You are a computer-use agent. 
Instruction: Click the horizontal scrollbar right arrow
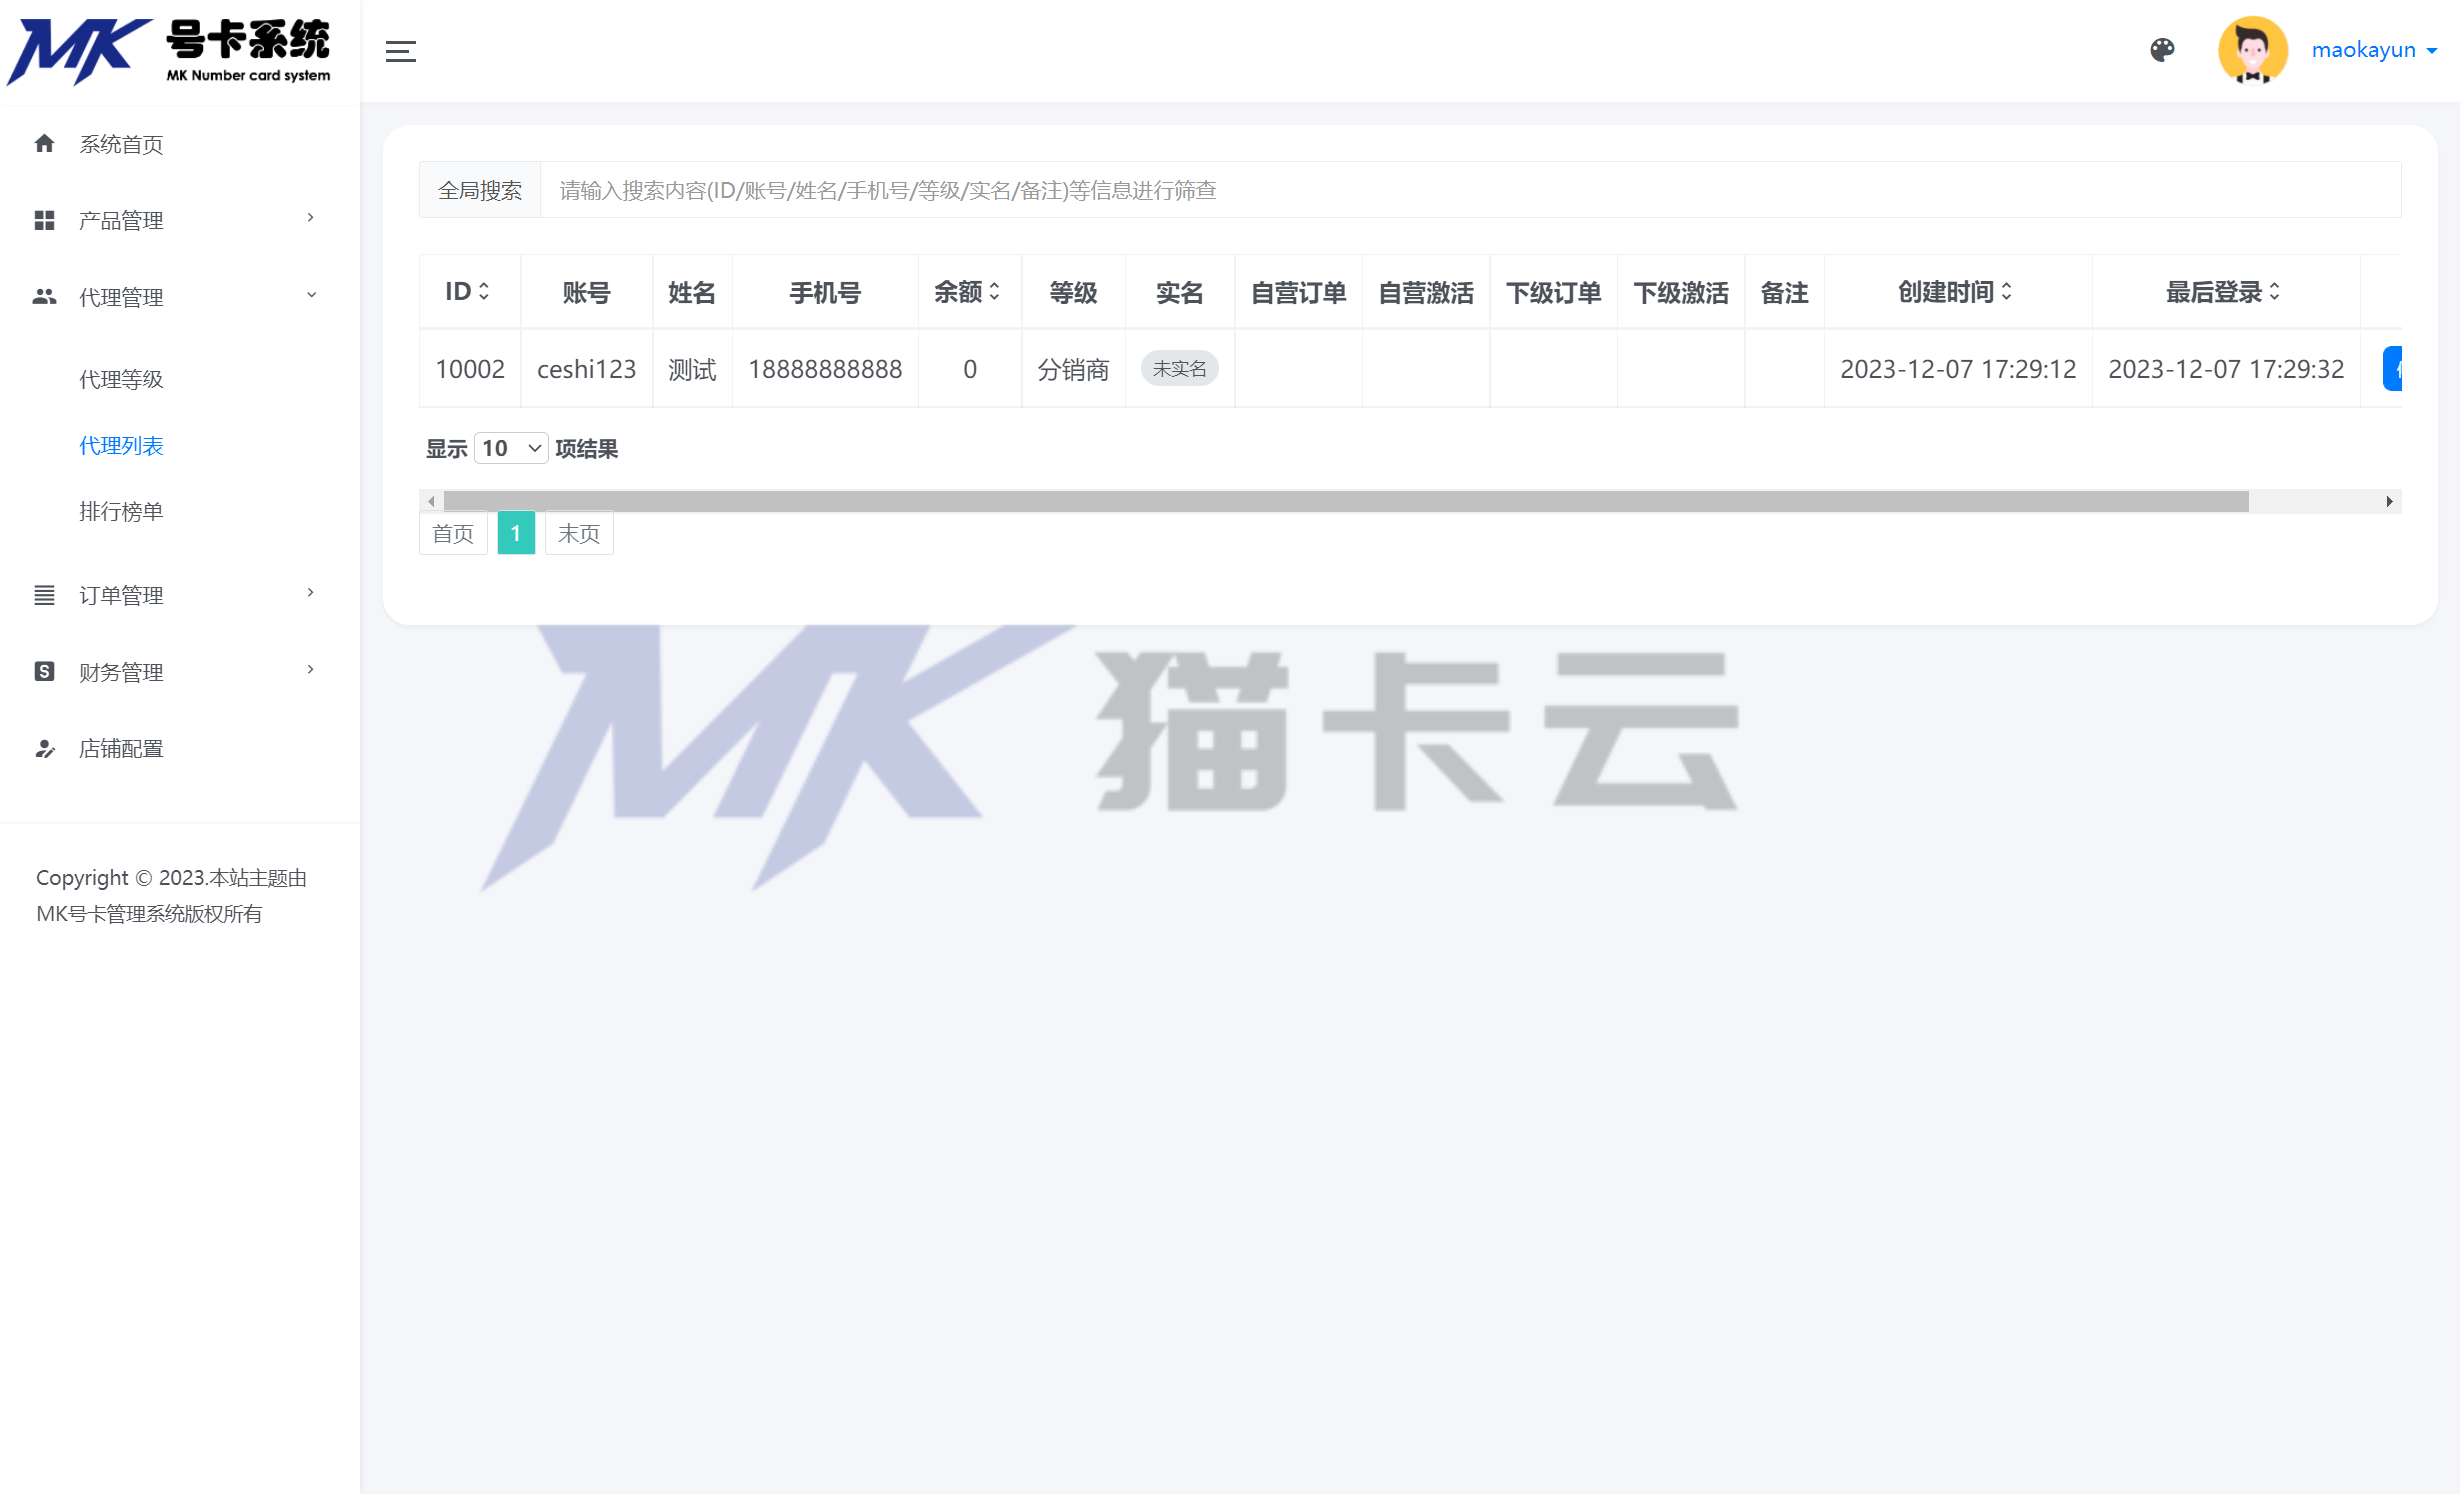(x=2389, y=501)
